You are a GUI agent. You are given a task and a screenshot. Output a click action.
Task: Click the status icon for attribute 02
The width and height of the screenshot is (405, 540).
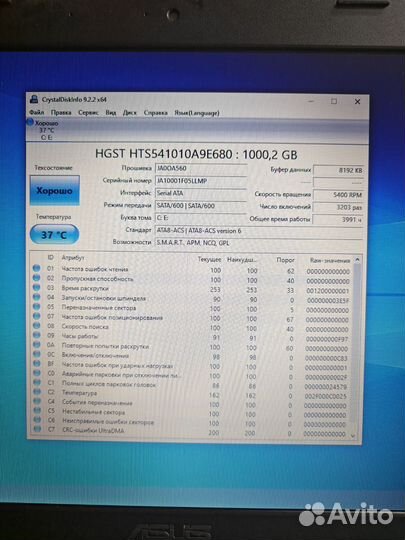pos(37,278)
